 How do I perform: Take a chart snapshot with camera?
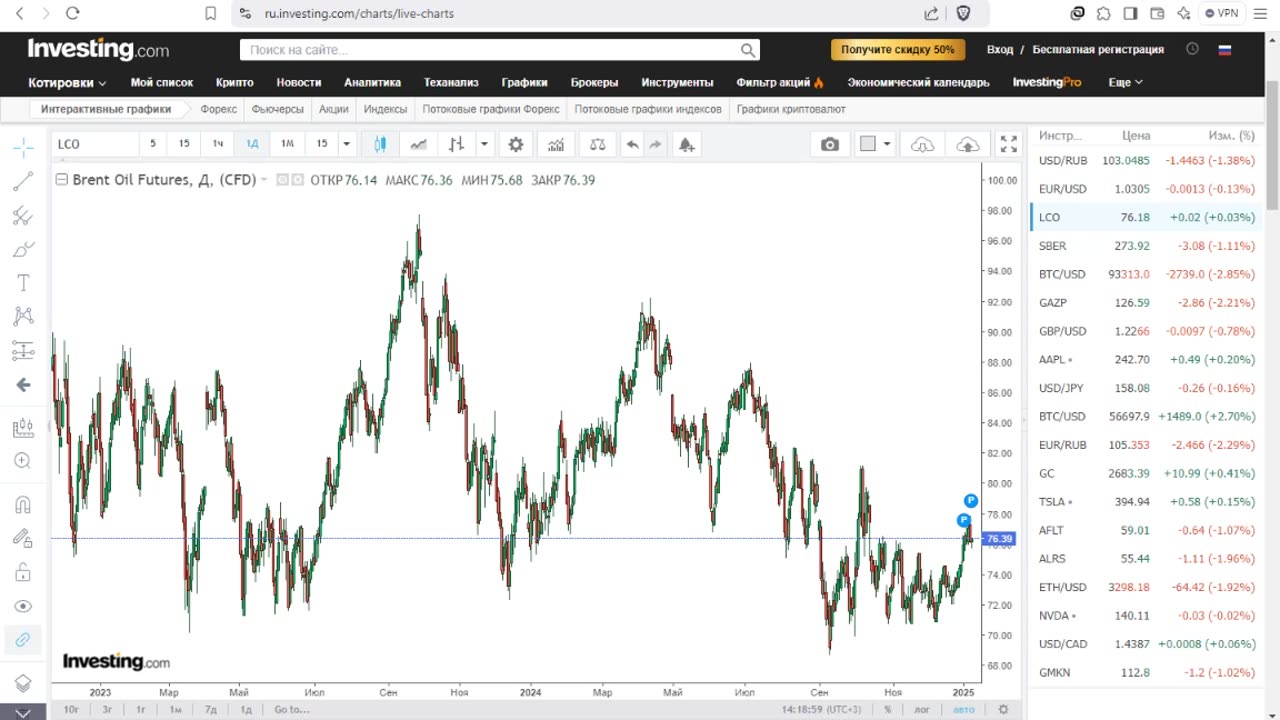pos(830,144)
